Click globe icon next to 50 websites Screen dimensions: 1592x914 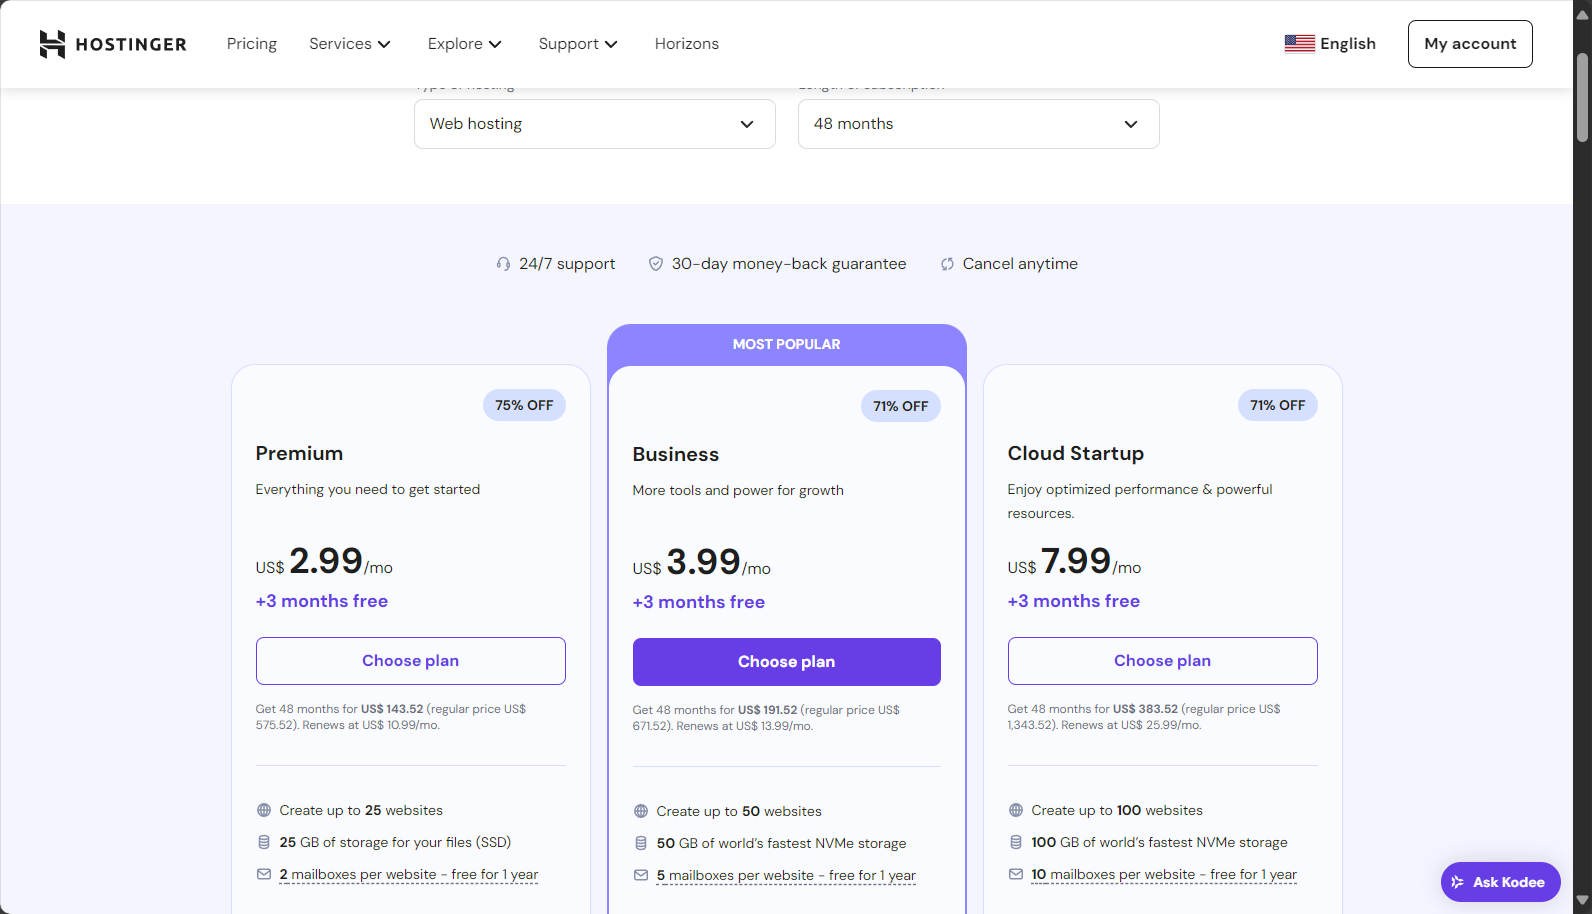[x=641, y=811]
